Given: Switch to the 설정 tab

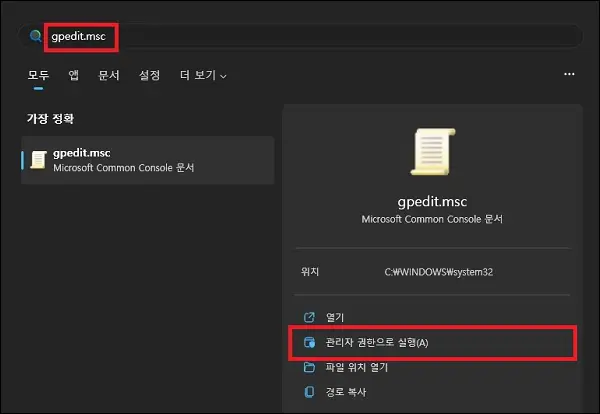Looking at the screenshot, I should (x=150, y=75).
